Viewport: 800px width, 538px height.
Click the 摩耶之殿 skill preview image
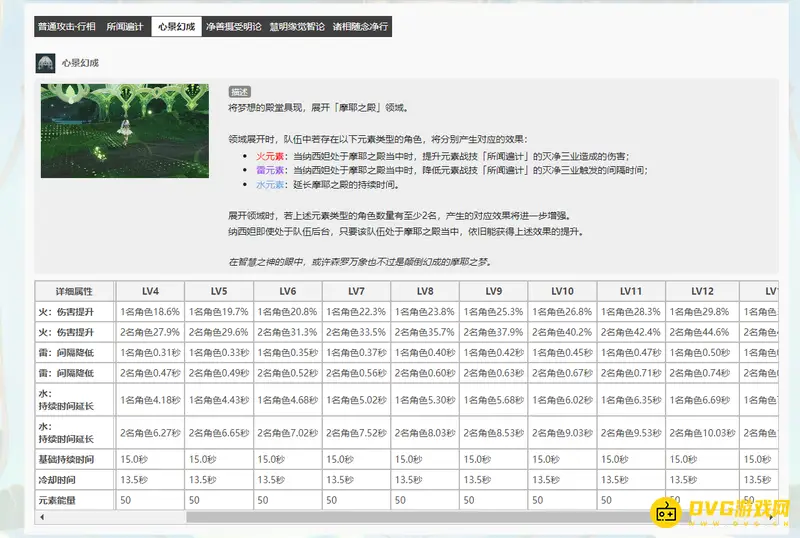(125, 131)
